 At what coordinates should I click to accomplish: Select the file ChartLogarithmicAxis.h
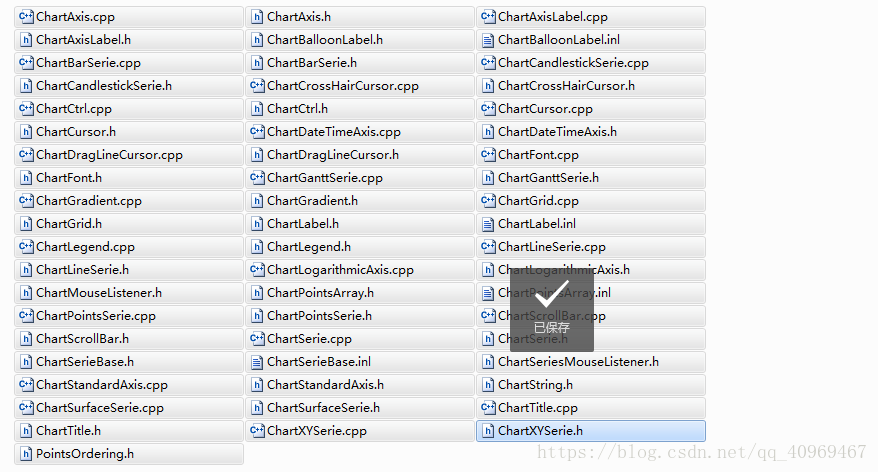point(591,270)
